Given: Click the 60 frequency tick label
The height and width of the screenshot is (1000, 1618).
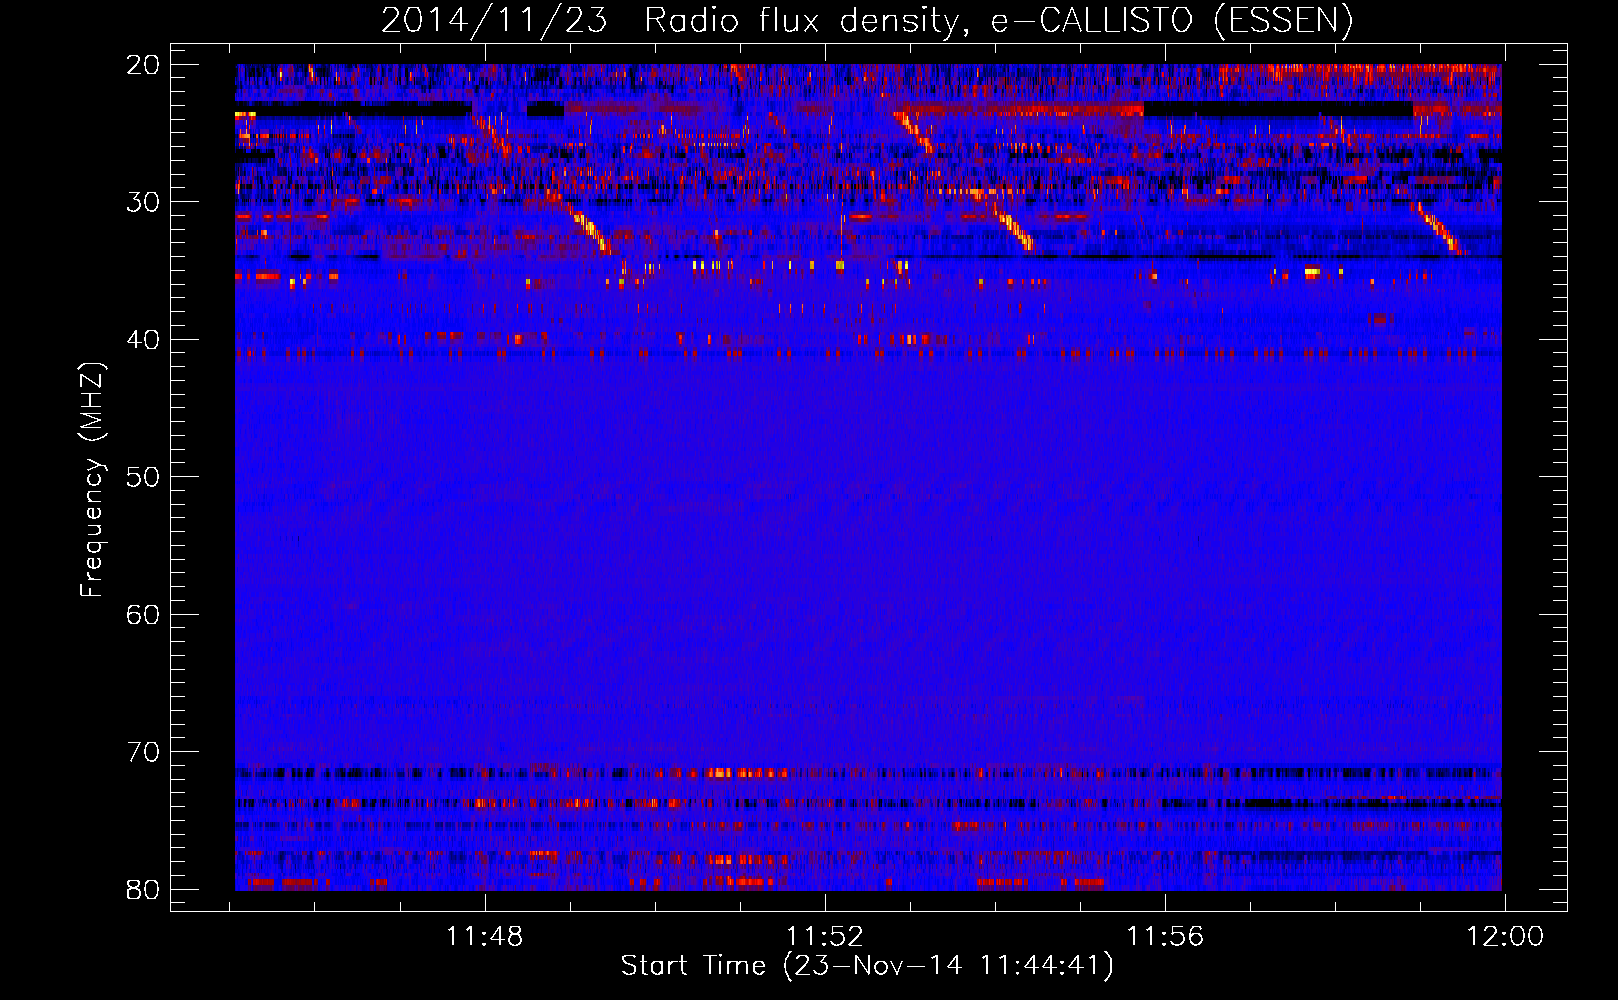Looking at the screenshot, I should click(144, 614).
